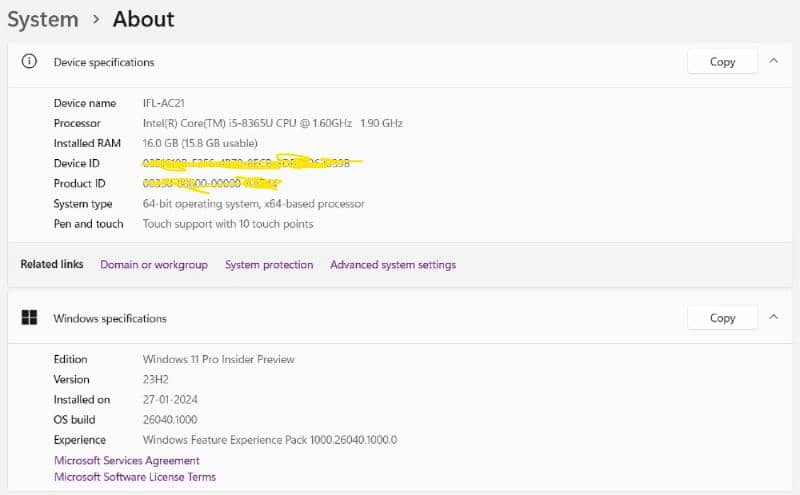Click the Processor label
This screenshot has height=495, width=800.
[x=77, y=123]
